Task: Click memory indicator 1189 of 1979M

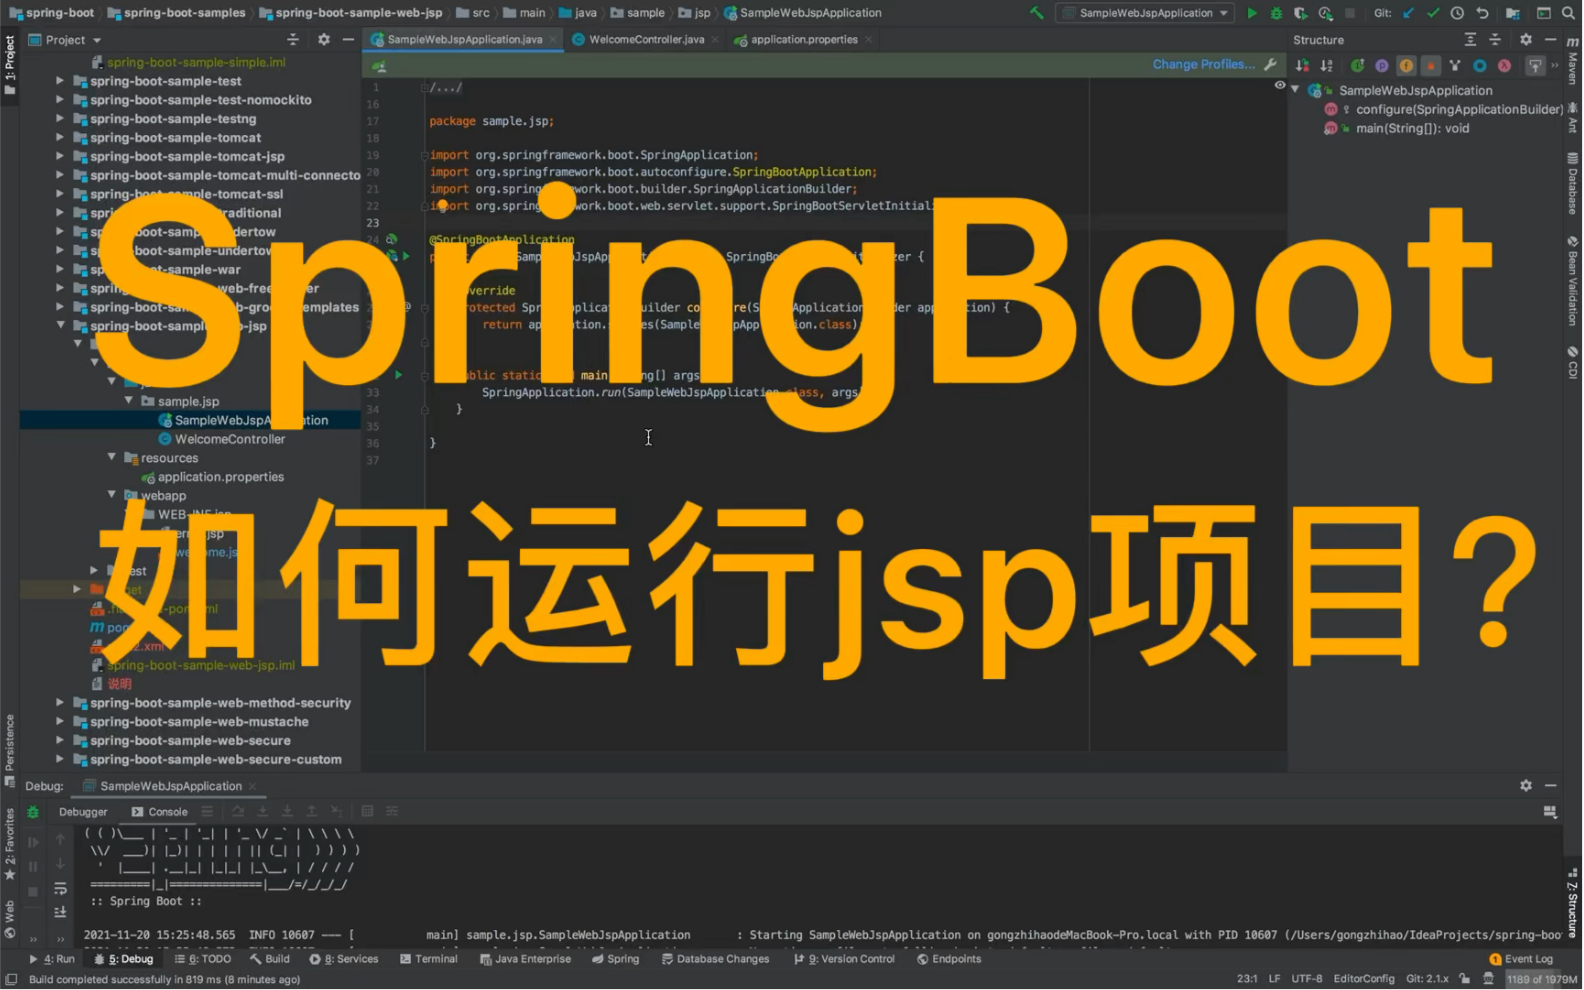Action: (x=1541, y=979)
